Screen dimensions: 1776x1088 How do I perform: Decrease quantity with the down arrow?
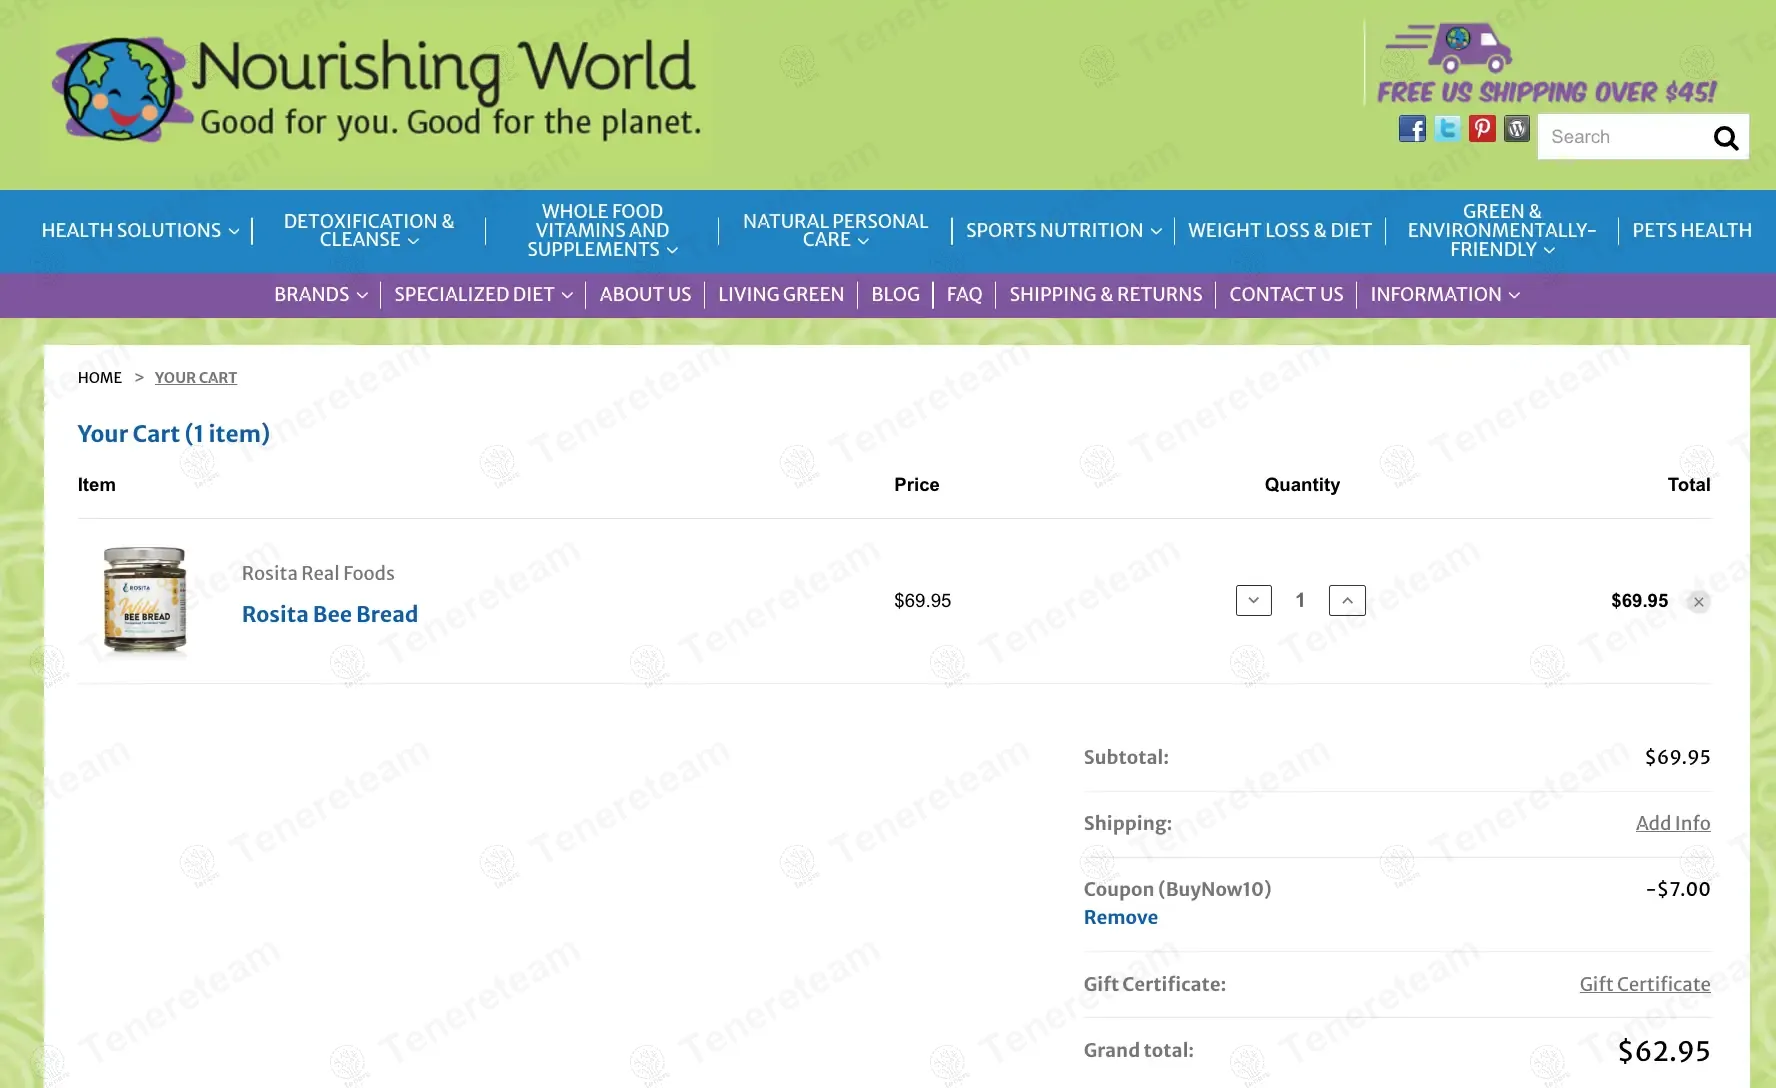pos(1254,600)
